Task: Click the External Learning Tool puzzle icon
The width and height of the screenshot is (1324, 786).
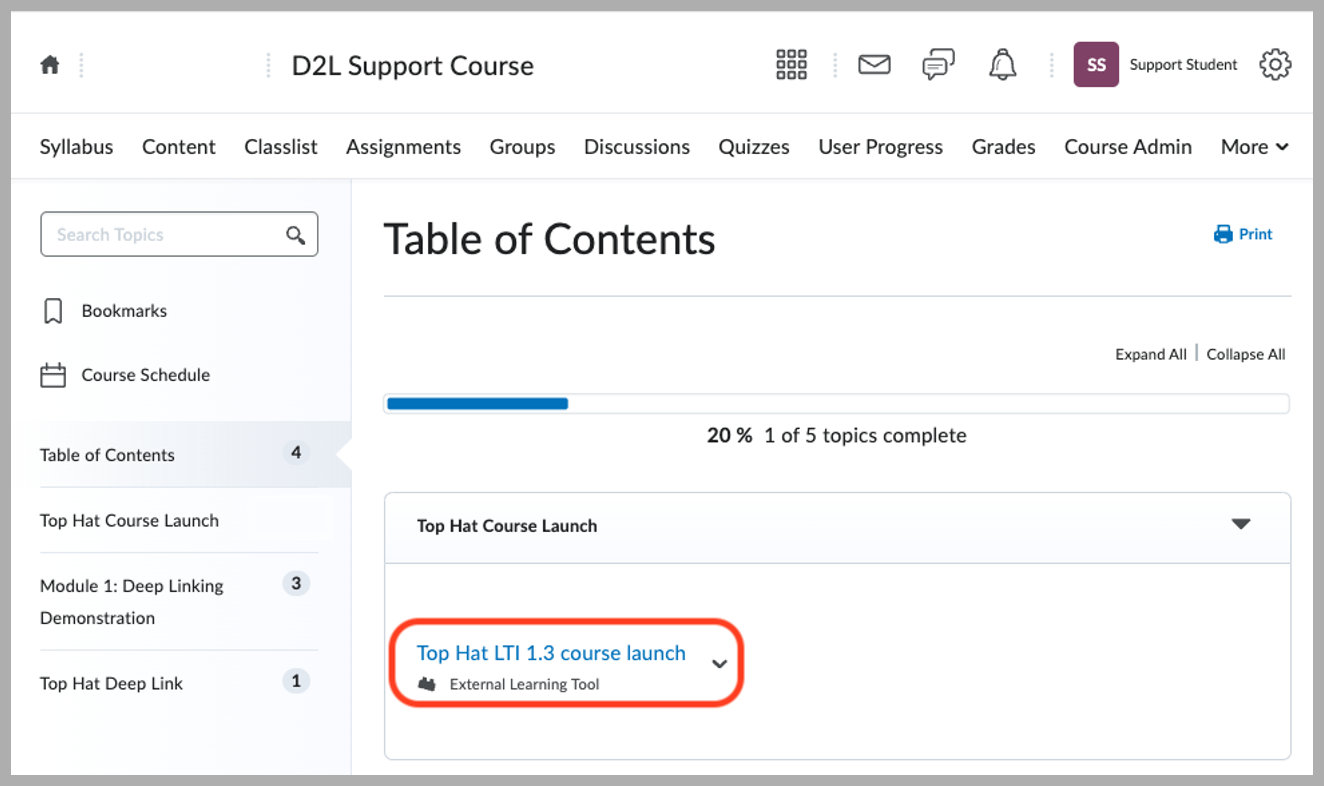Action: tap(428, 685)
